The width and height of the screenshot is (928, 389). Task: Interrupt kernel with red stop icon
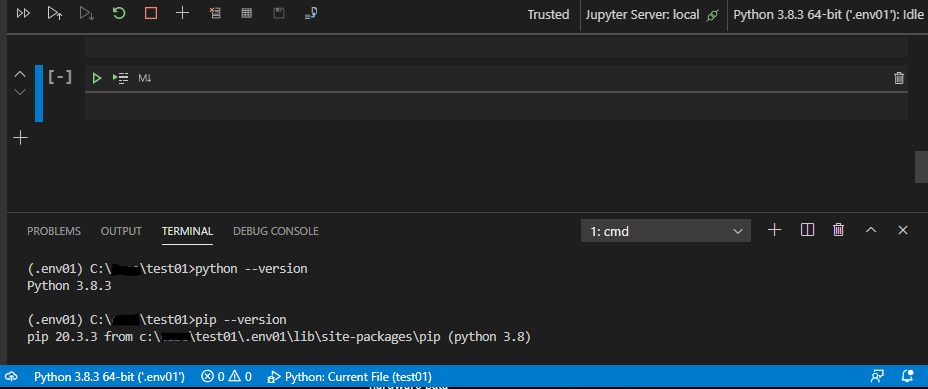coord(151,13)
